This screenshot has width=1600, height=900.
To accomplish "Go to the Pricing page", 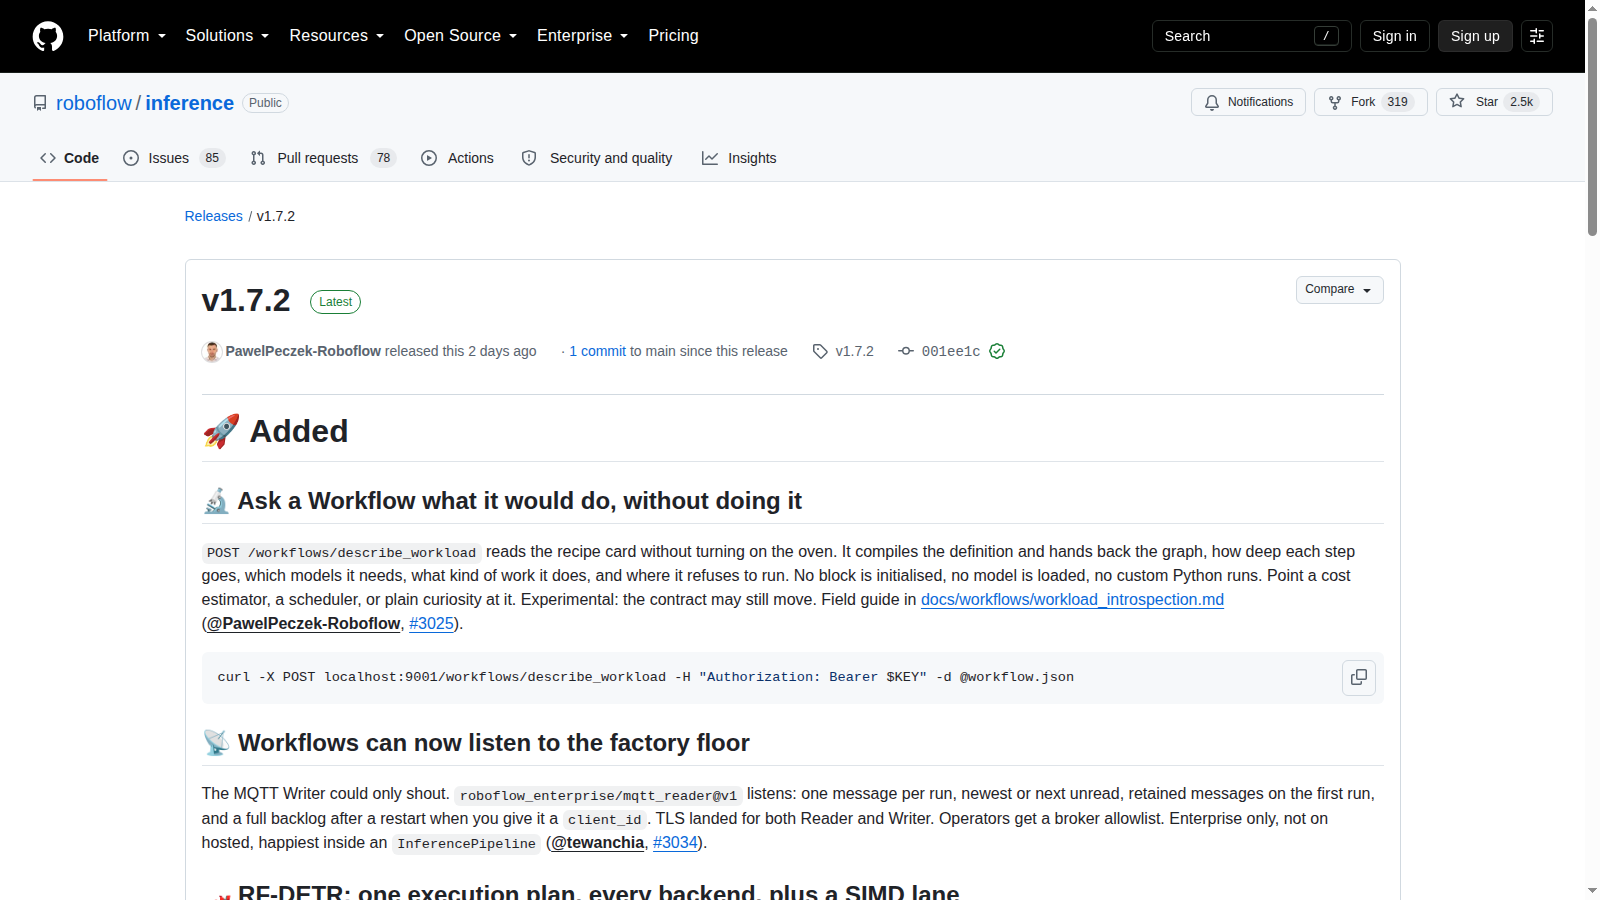I will (673, 36).
